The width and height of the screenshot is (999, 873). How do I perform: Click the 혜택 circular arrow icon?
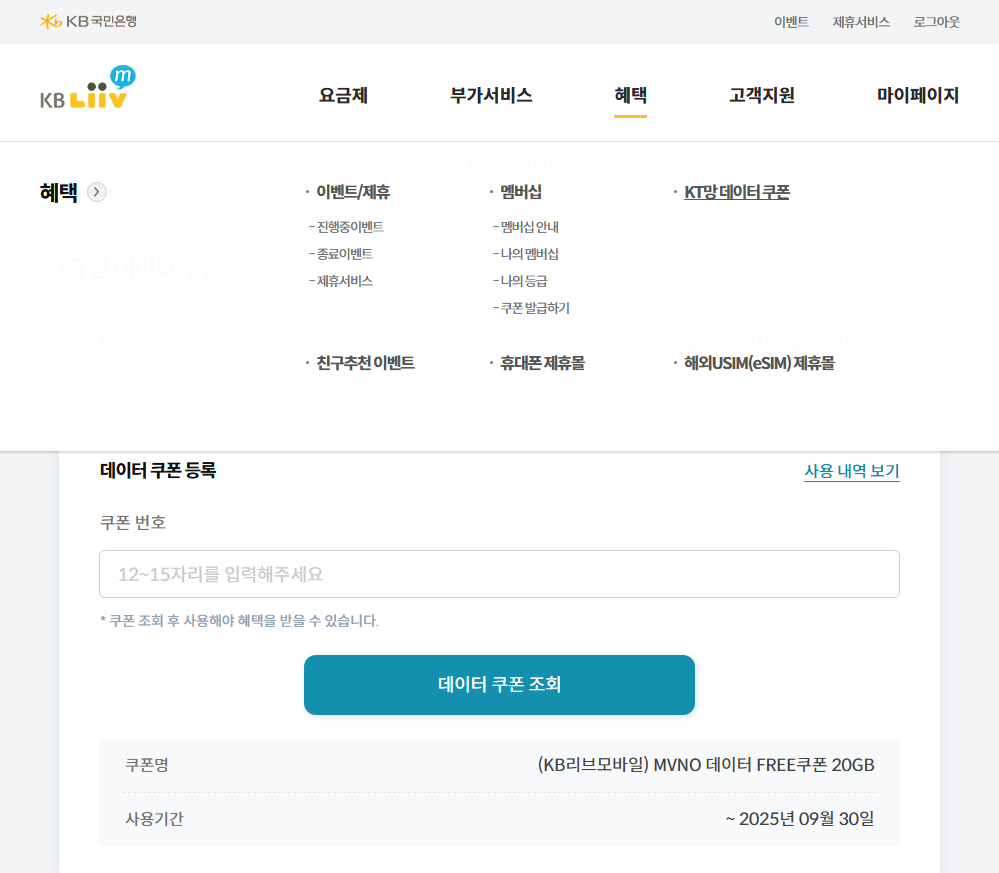[97, 192]
